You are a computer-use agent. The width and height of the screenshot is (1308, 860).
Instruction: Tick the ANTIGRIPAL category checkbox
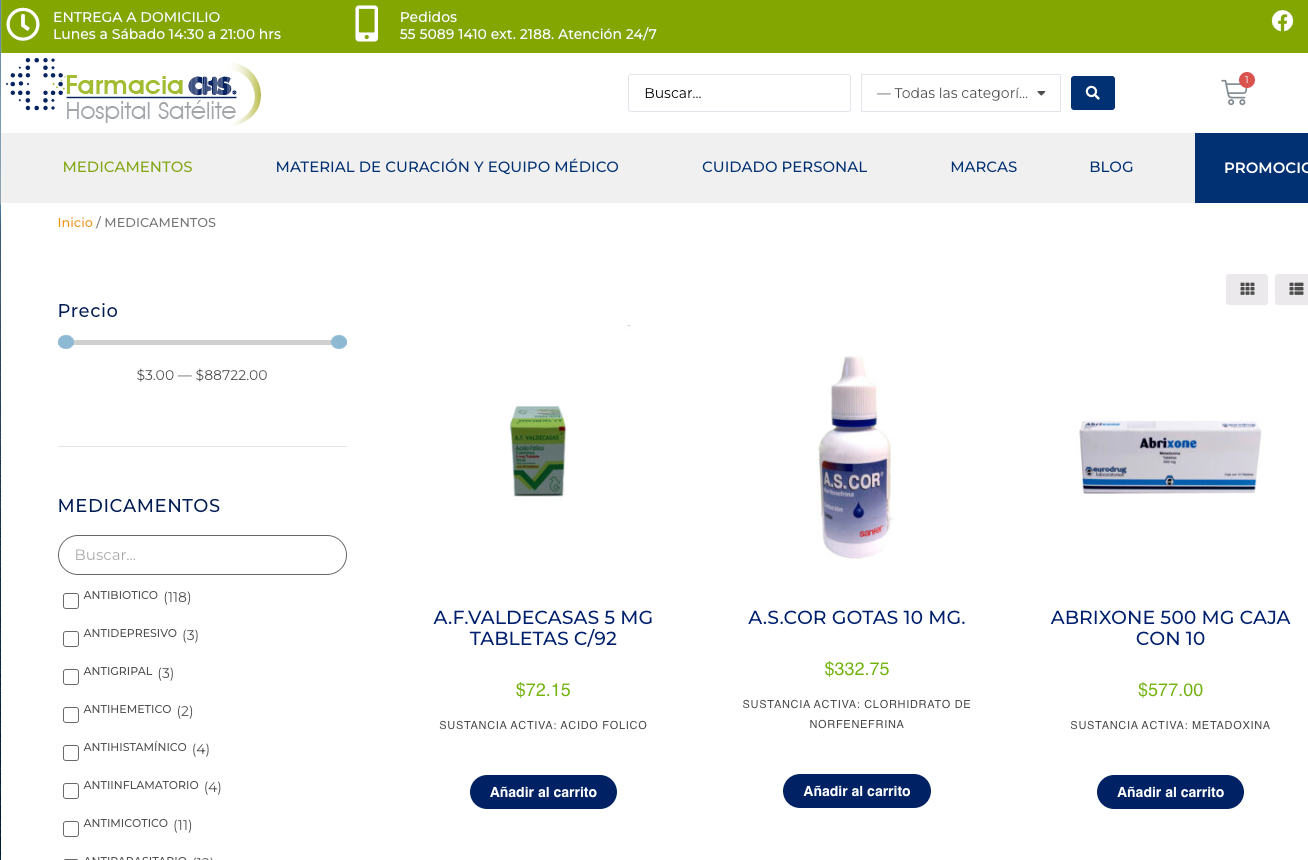pyautogui.click(x=71, y=677)
